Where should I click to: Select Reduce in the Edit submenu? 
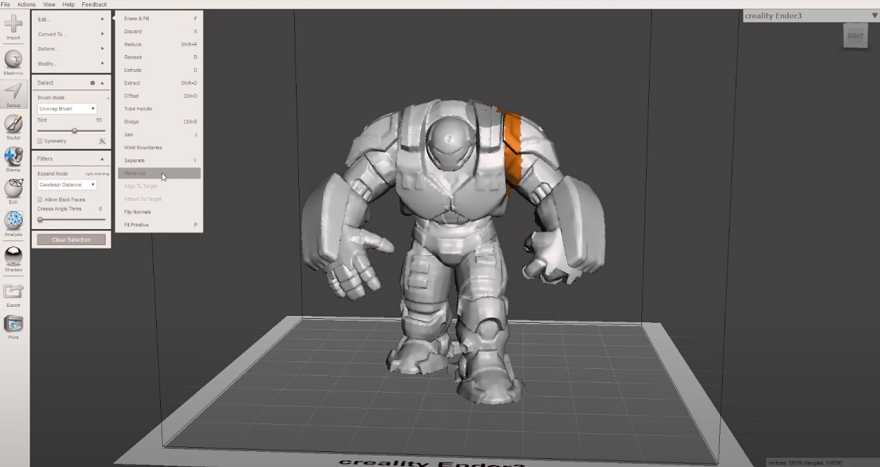[x=159, y=44]
